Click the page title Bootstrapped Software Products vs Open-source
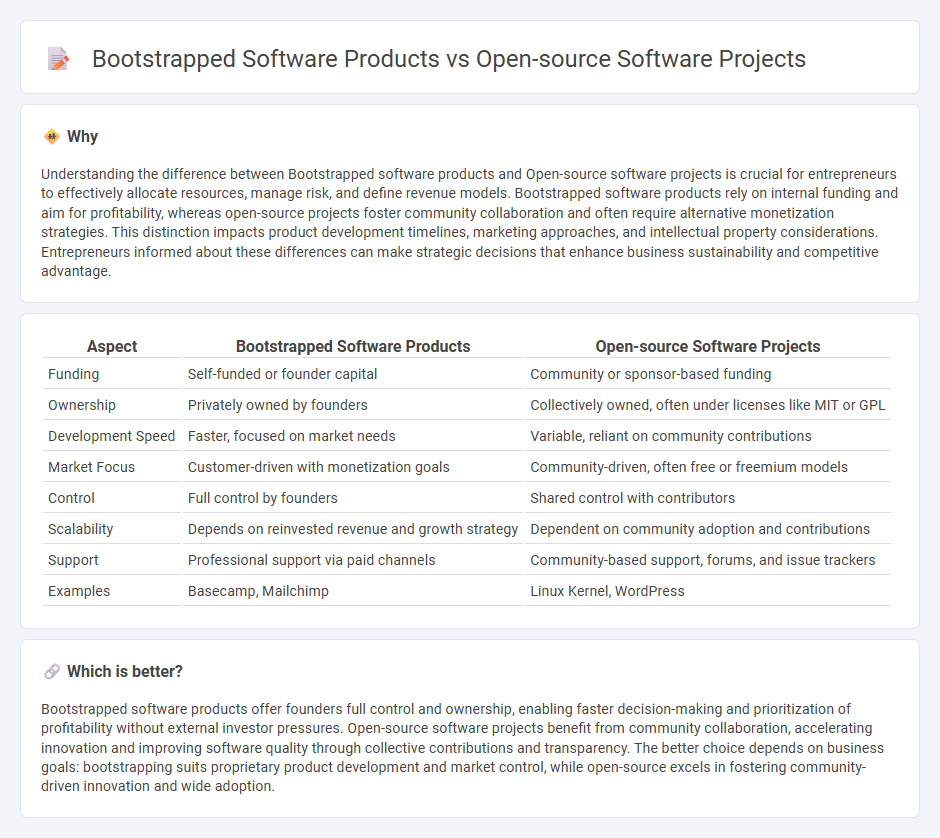The image size is (940, 838). (x=448, y=59)
